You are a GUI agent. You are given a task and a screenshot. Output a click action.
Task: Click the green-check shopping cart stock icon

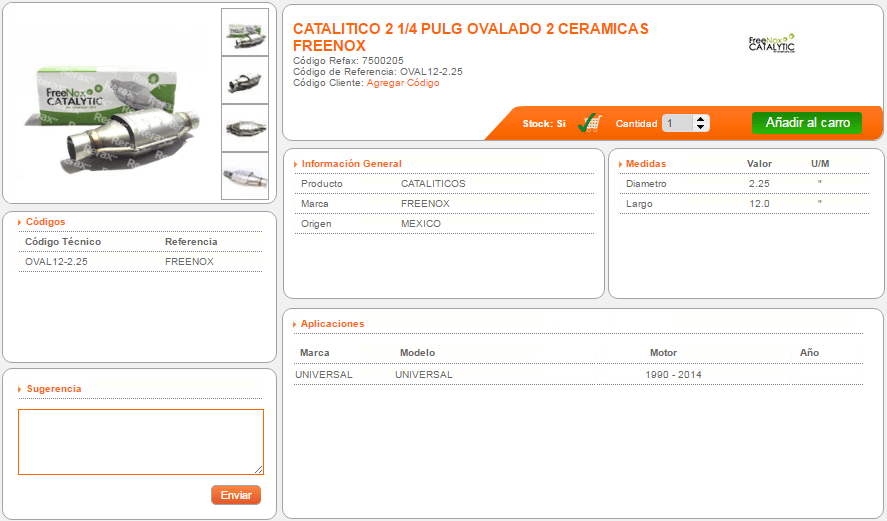click(x=590, y=123)
